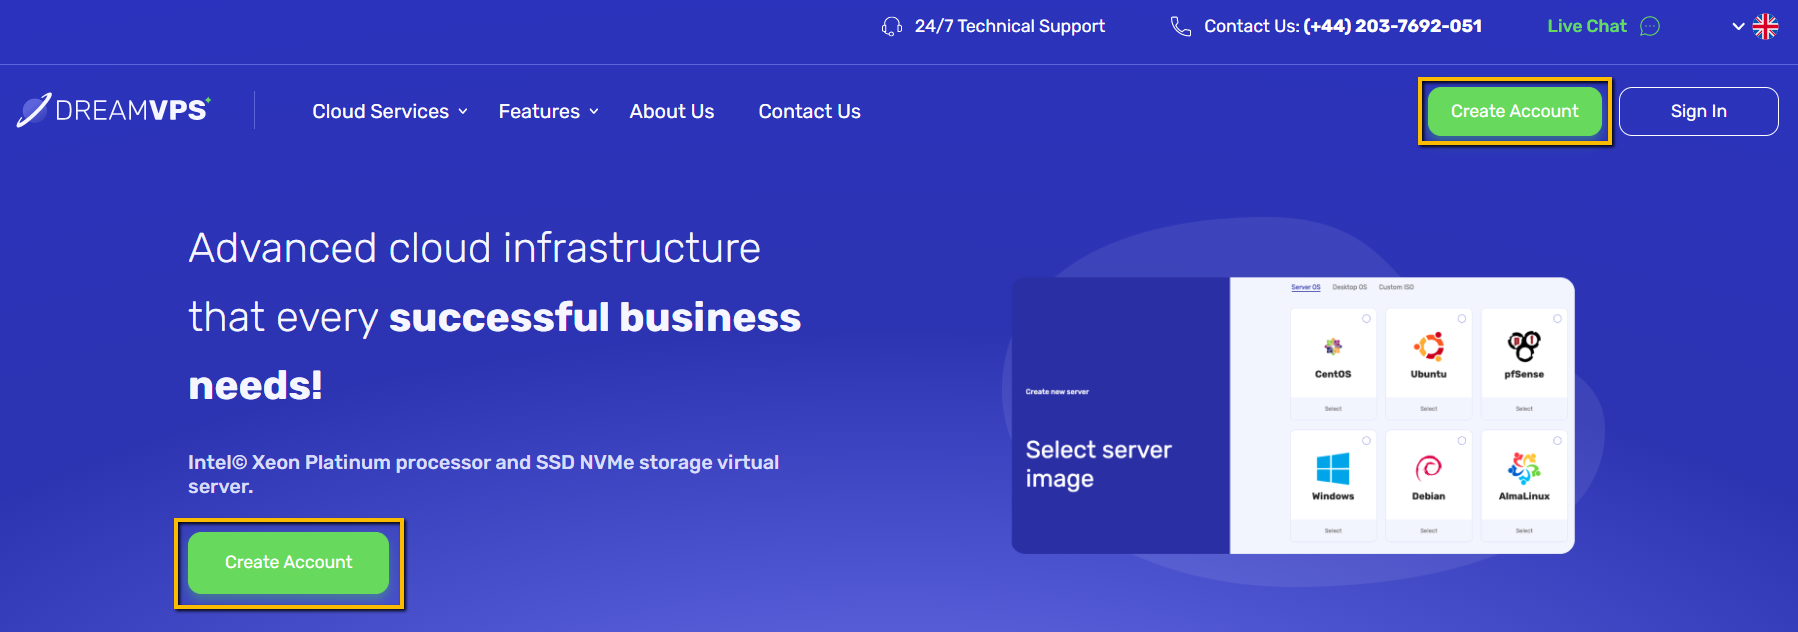Image resolution: width=1798 pixels, height=632 pixels.
Task: Select the CentOS card radio button
Action: point(1366,319)
